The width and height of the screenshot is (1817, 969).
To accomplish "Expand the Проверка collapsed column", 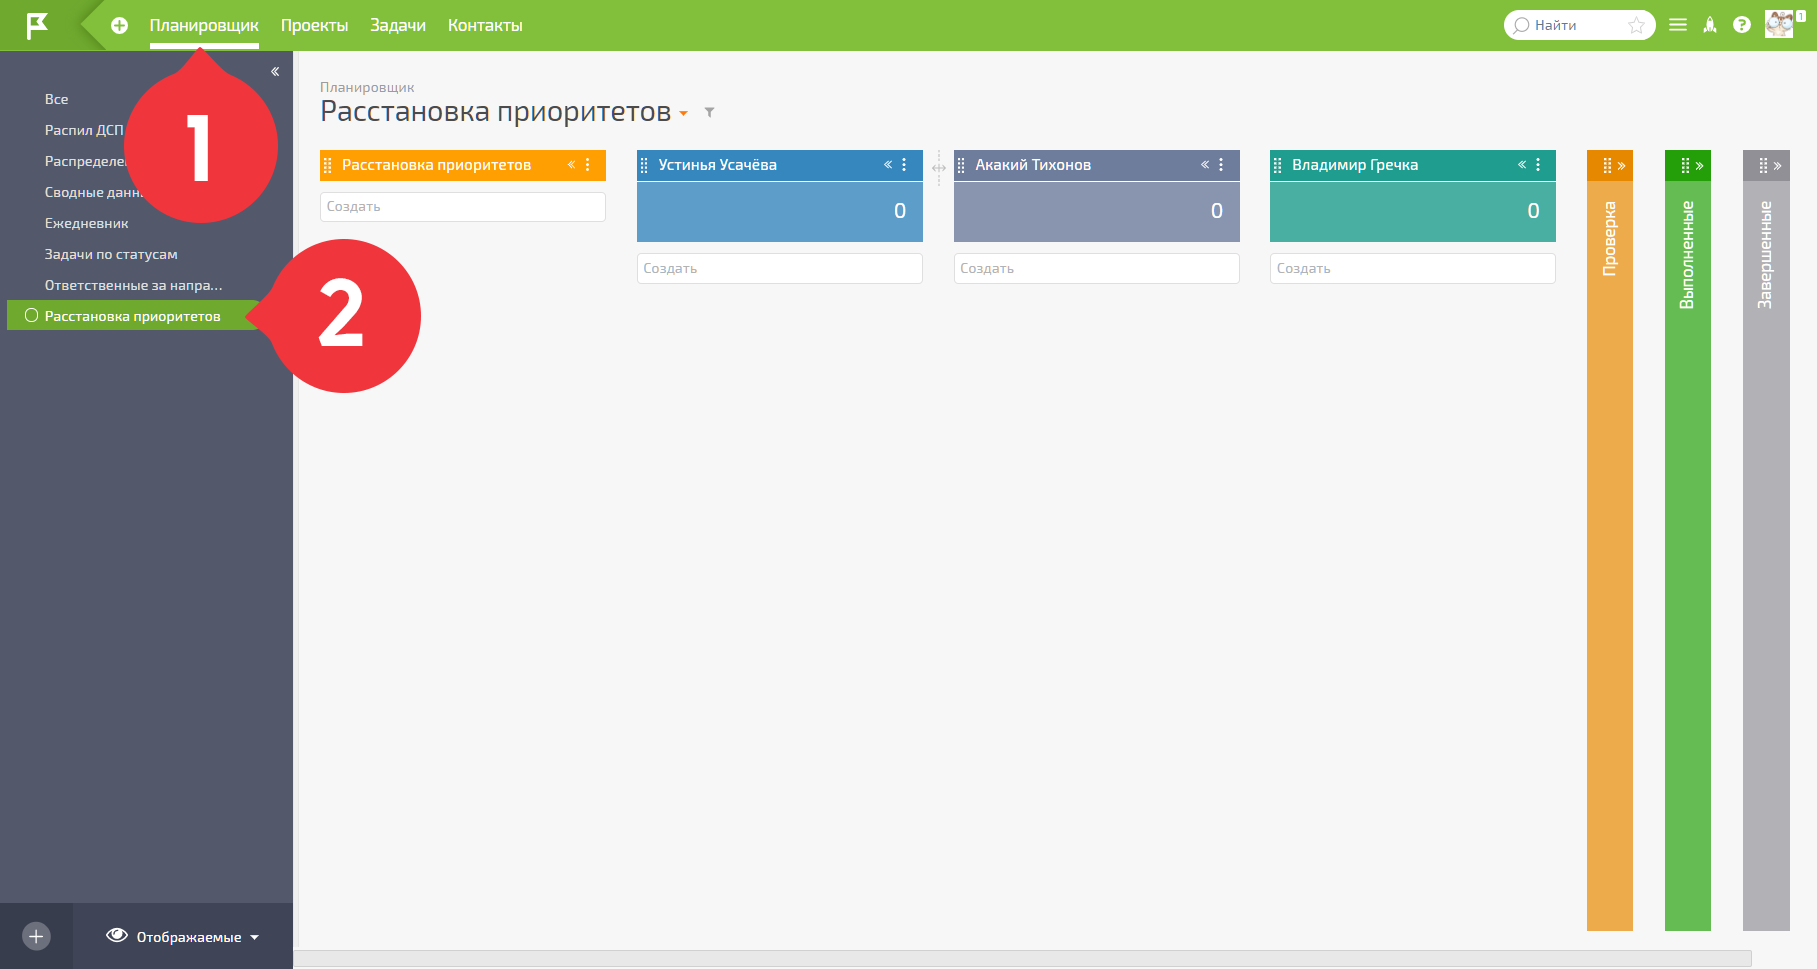I will pos(1621,166).
